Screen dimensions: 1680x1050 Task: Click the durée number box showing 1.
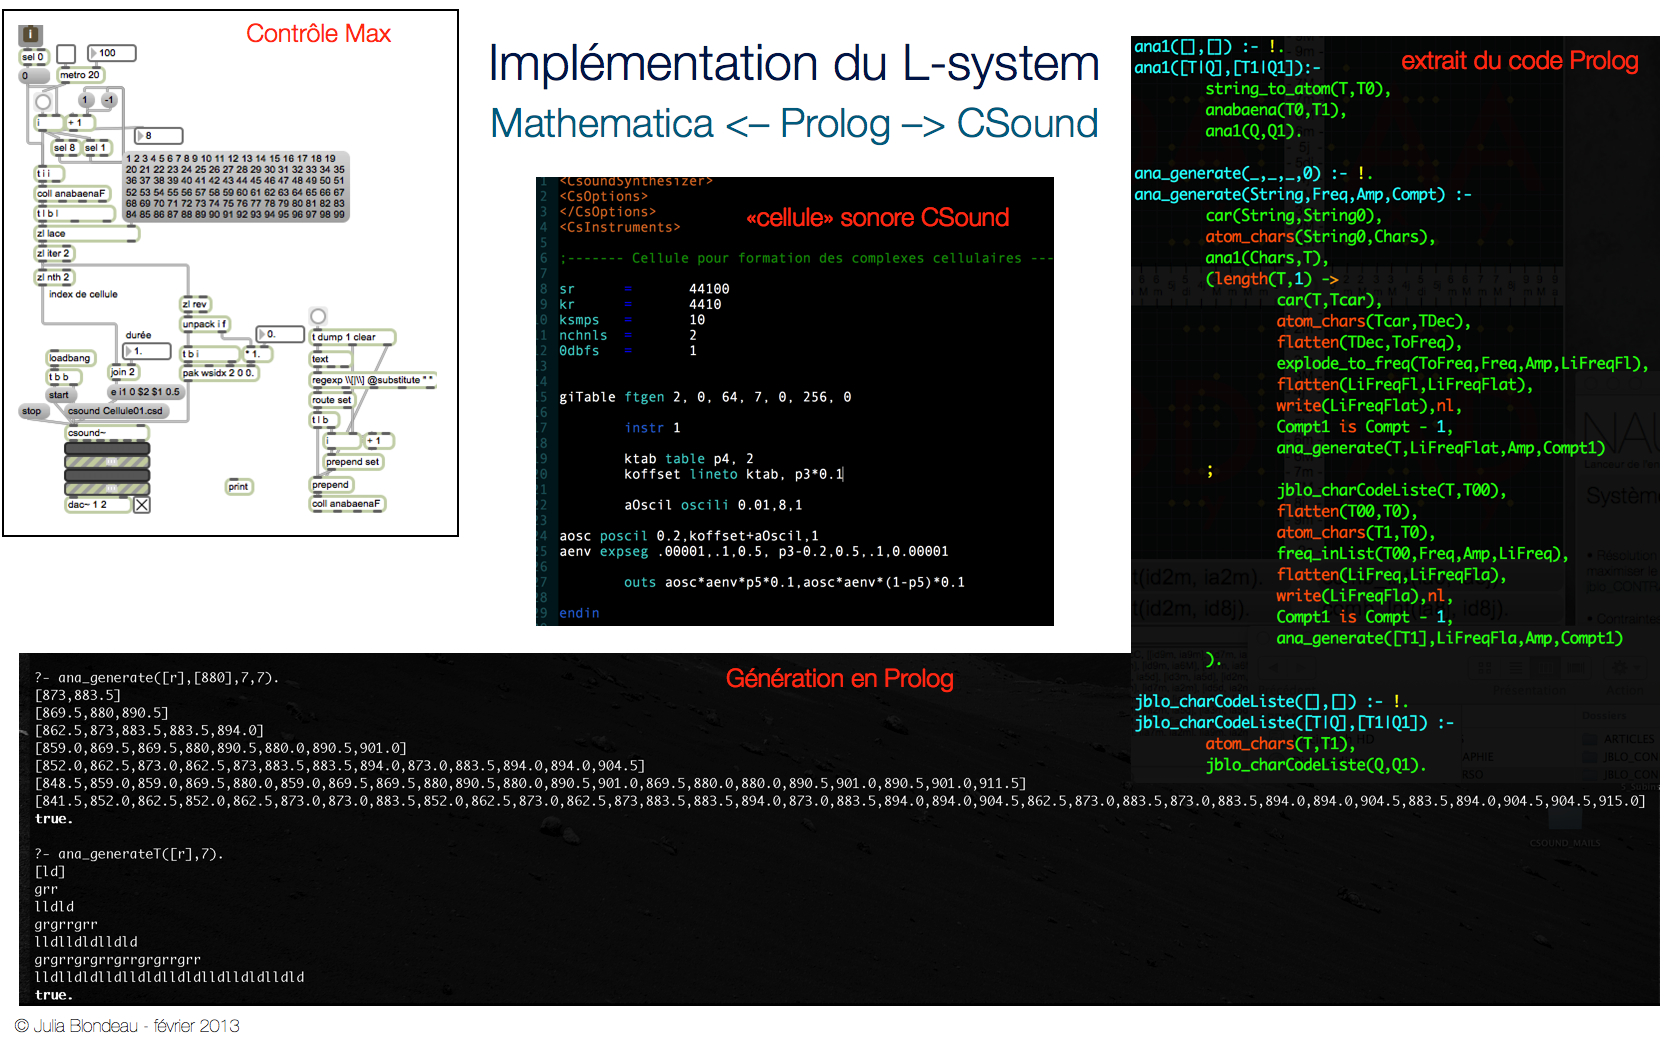pos(147,351)
